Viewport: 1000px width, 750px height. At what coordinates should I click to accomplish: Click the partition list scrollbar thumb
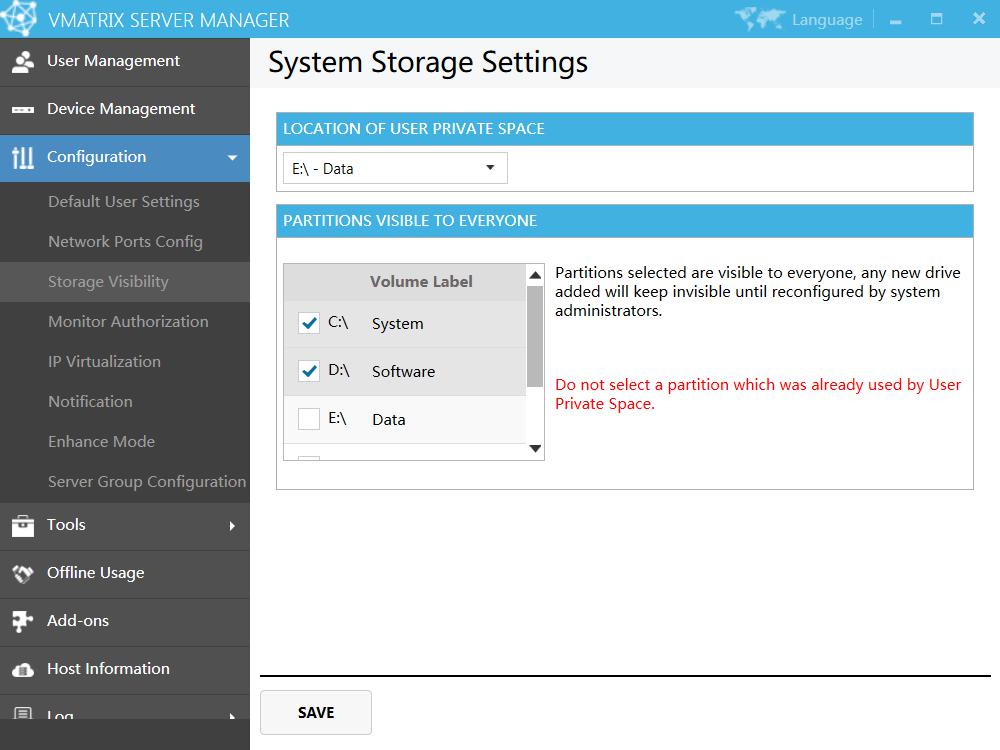click(x=535, y=336)
